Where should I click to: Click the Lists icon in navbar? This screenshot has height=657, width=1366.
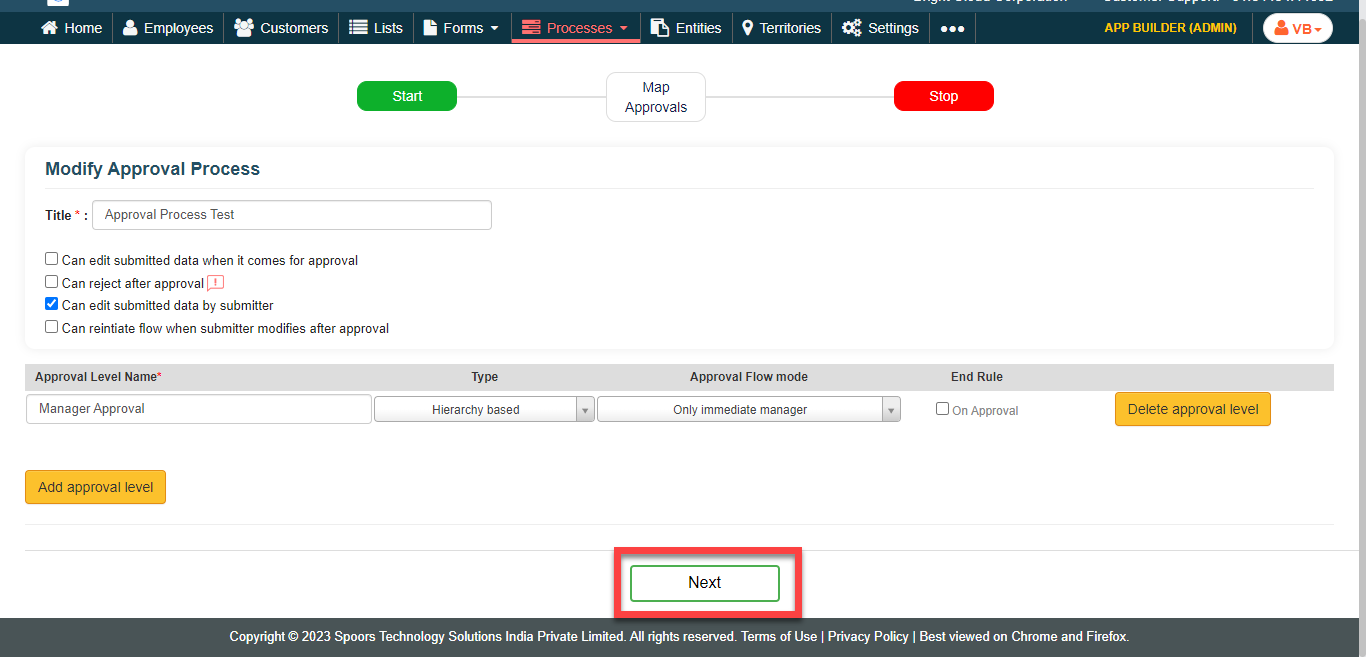click(358, 28)
